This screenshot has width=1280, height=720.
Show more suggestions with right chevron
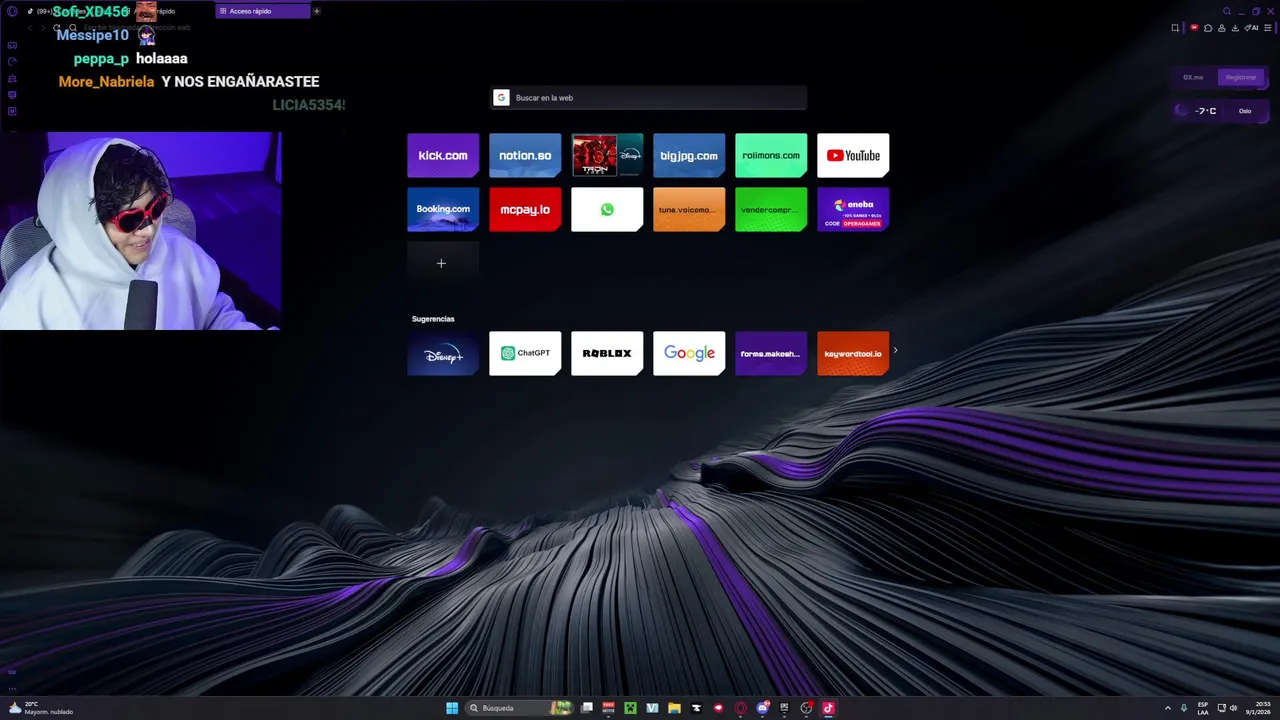click(895, 350)
